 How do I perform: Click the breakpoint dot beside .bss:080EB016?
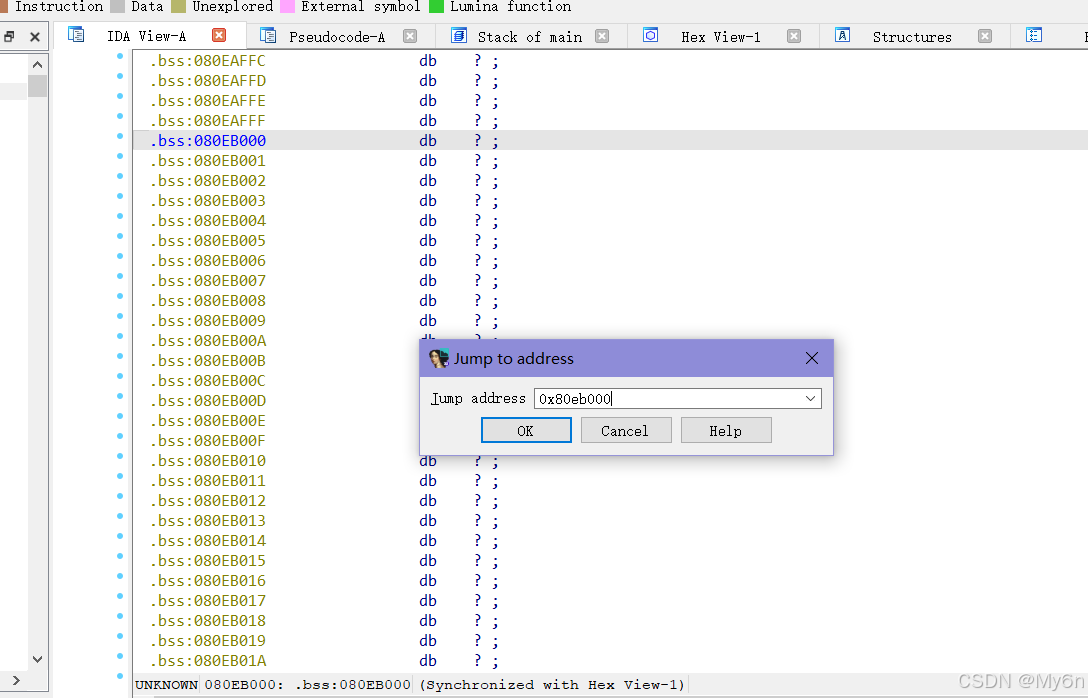pyautogui.click(x=120, y=576)
